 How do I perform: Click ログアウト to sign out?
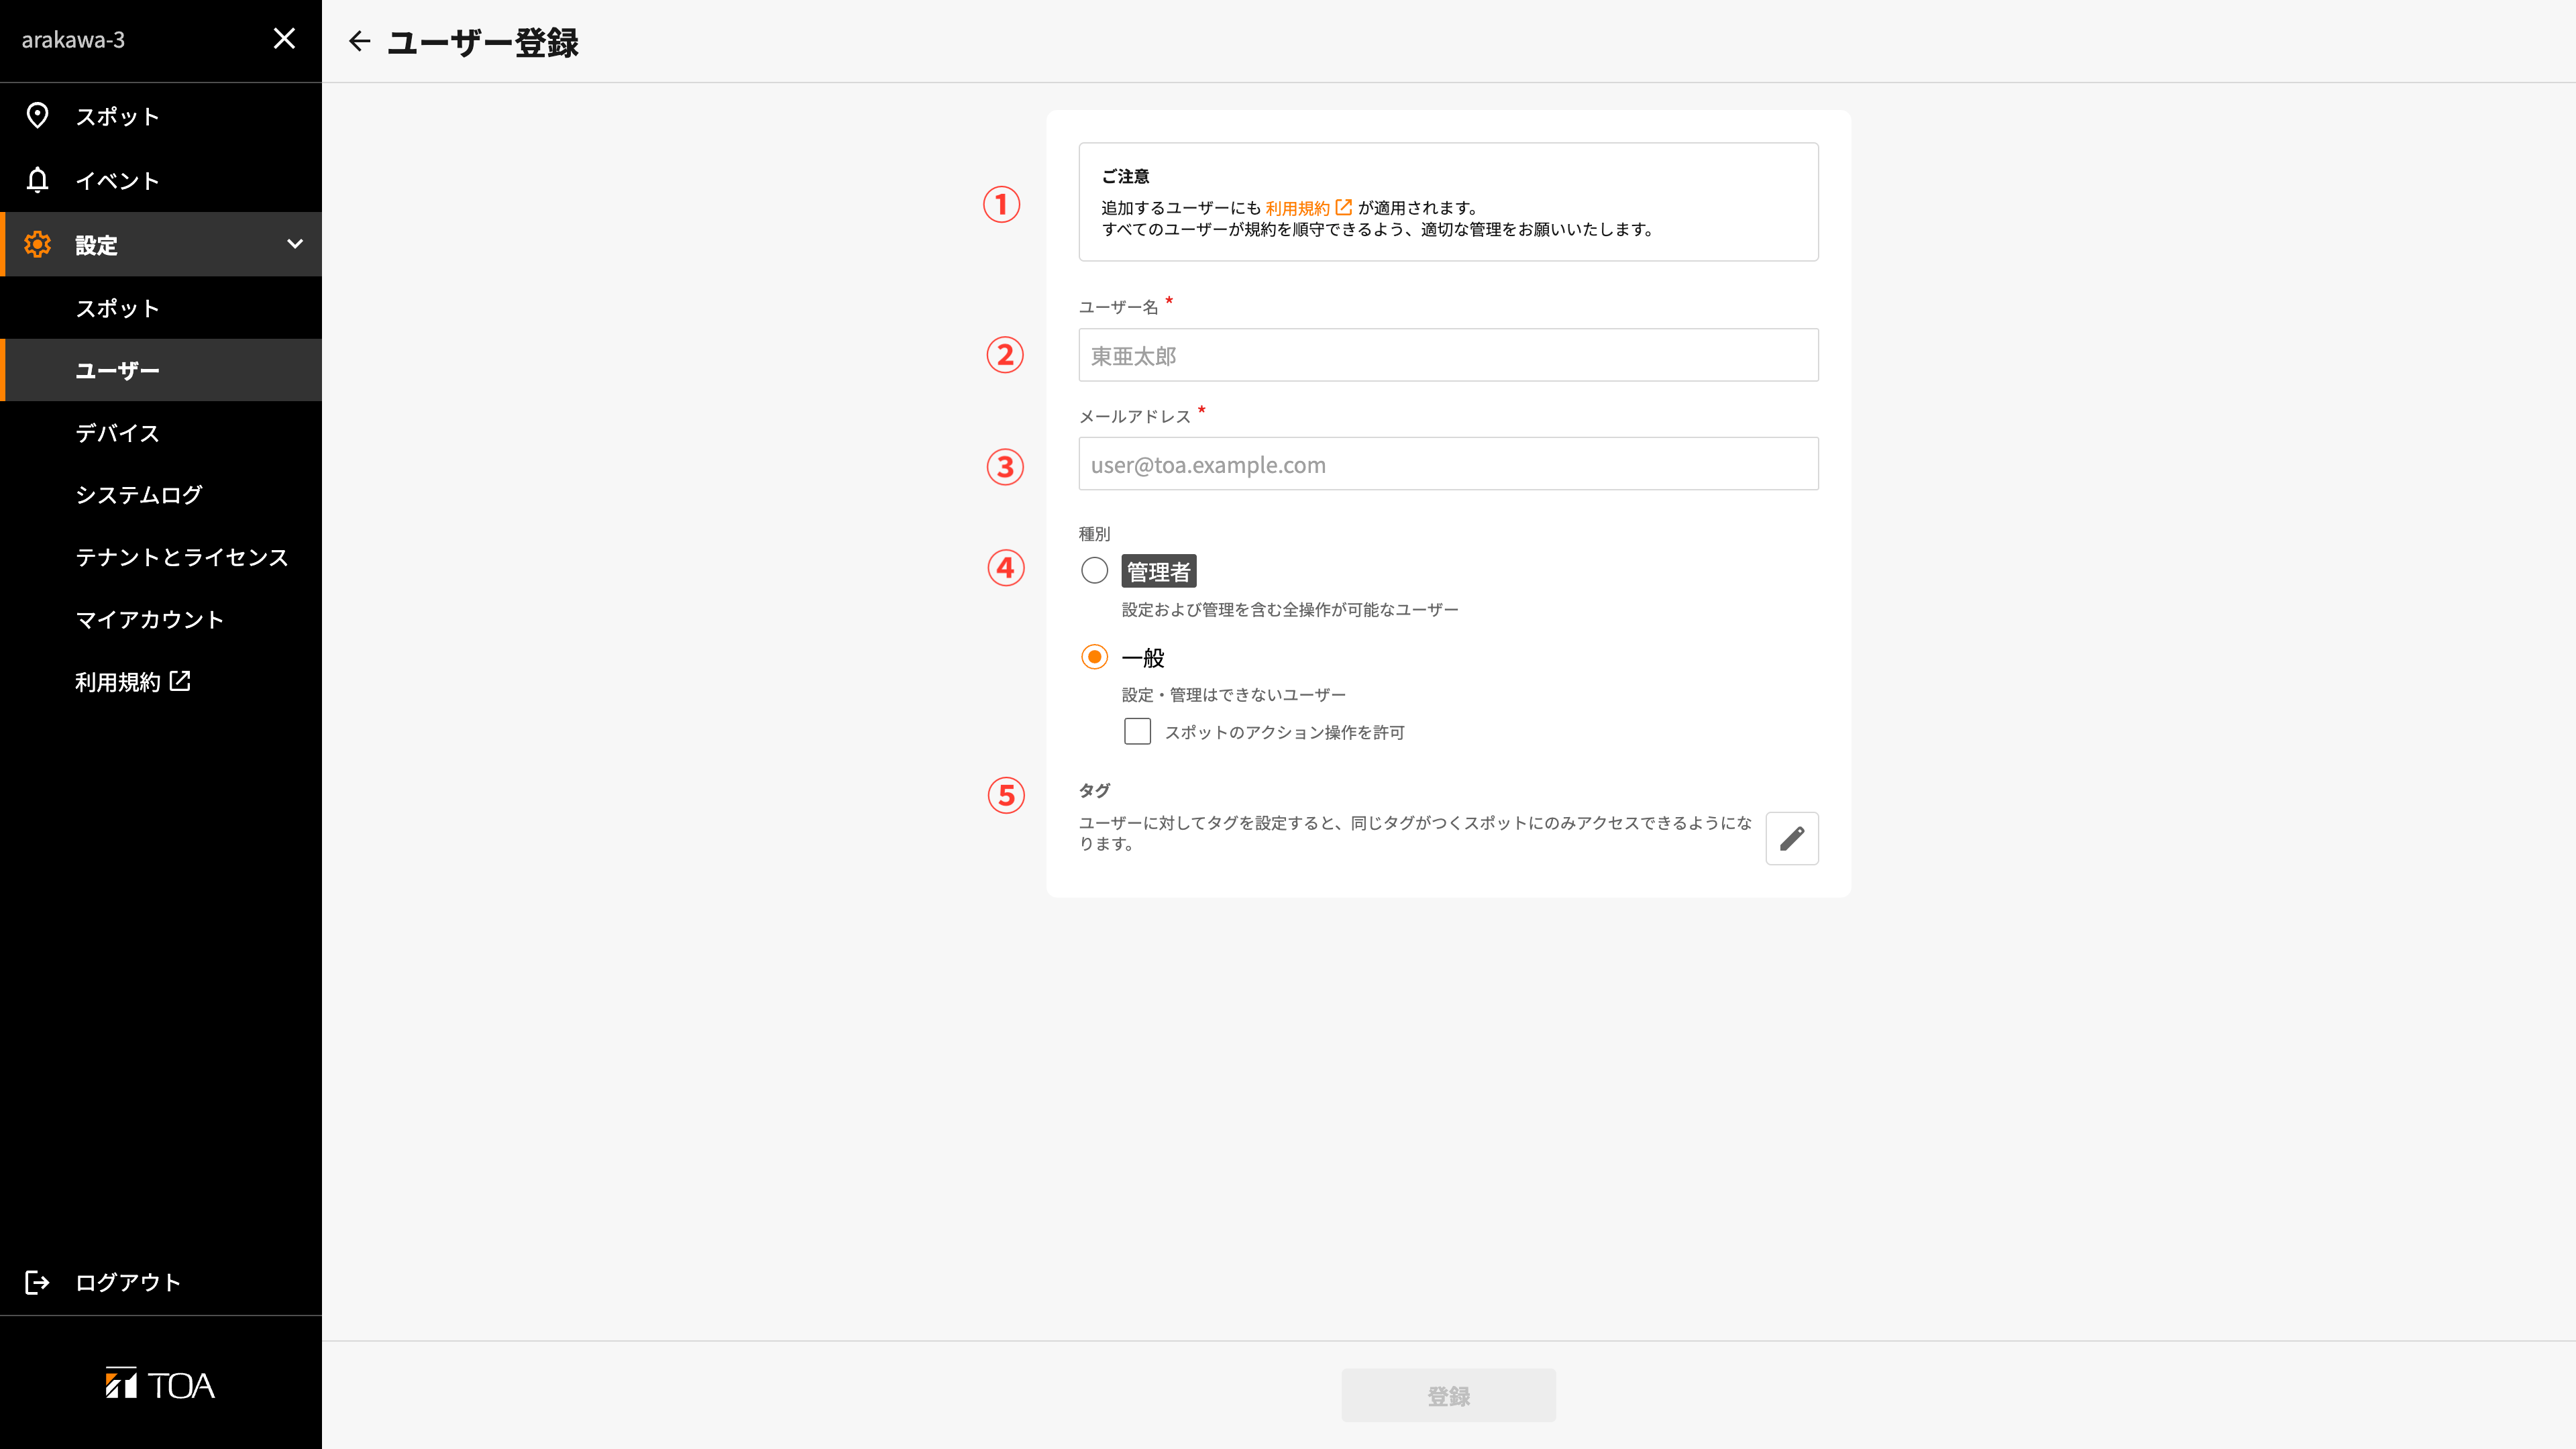point(161,1282)
